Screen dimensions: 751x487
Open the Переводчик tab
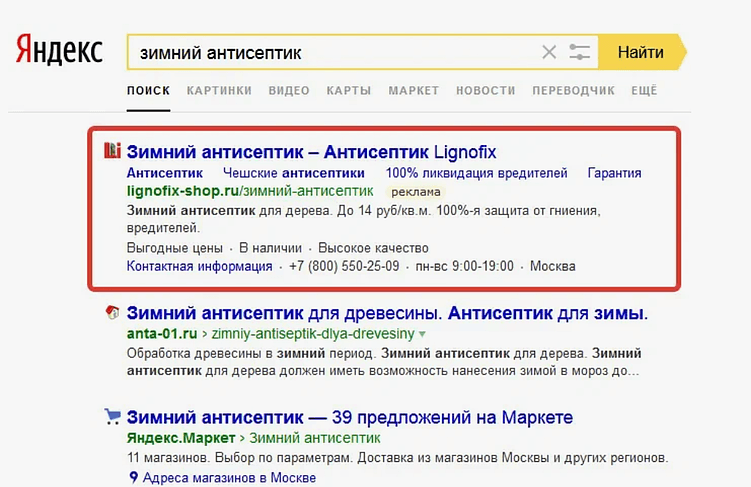coord(573,91)
